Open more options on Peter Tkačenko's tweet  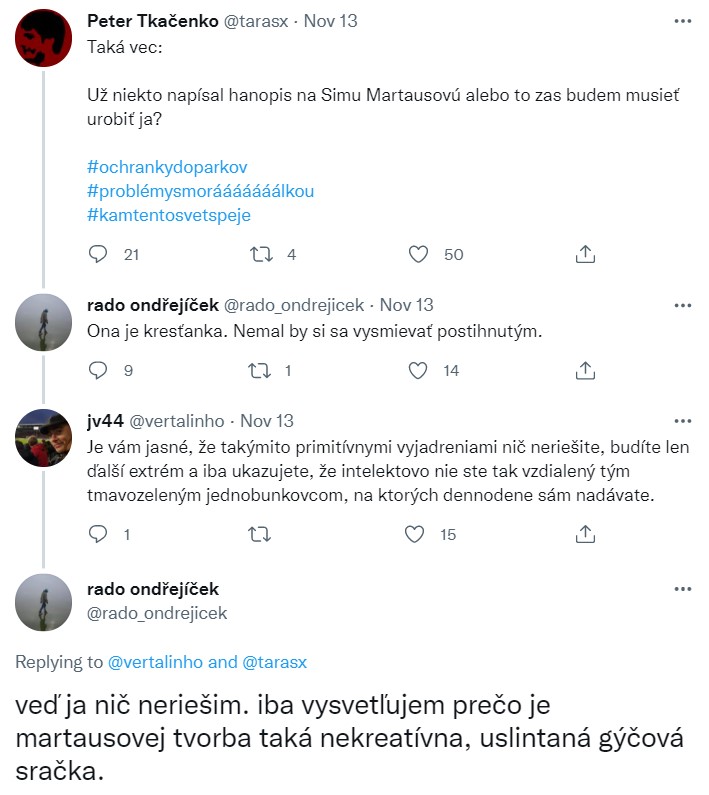click(x=682, y=21)
